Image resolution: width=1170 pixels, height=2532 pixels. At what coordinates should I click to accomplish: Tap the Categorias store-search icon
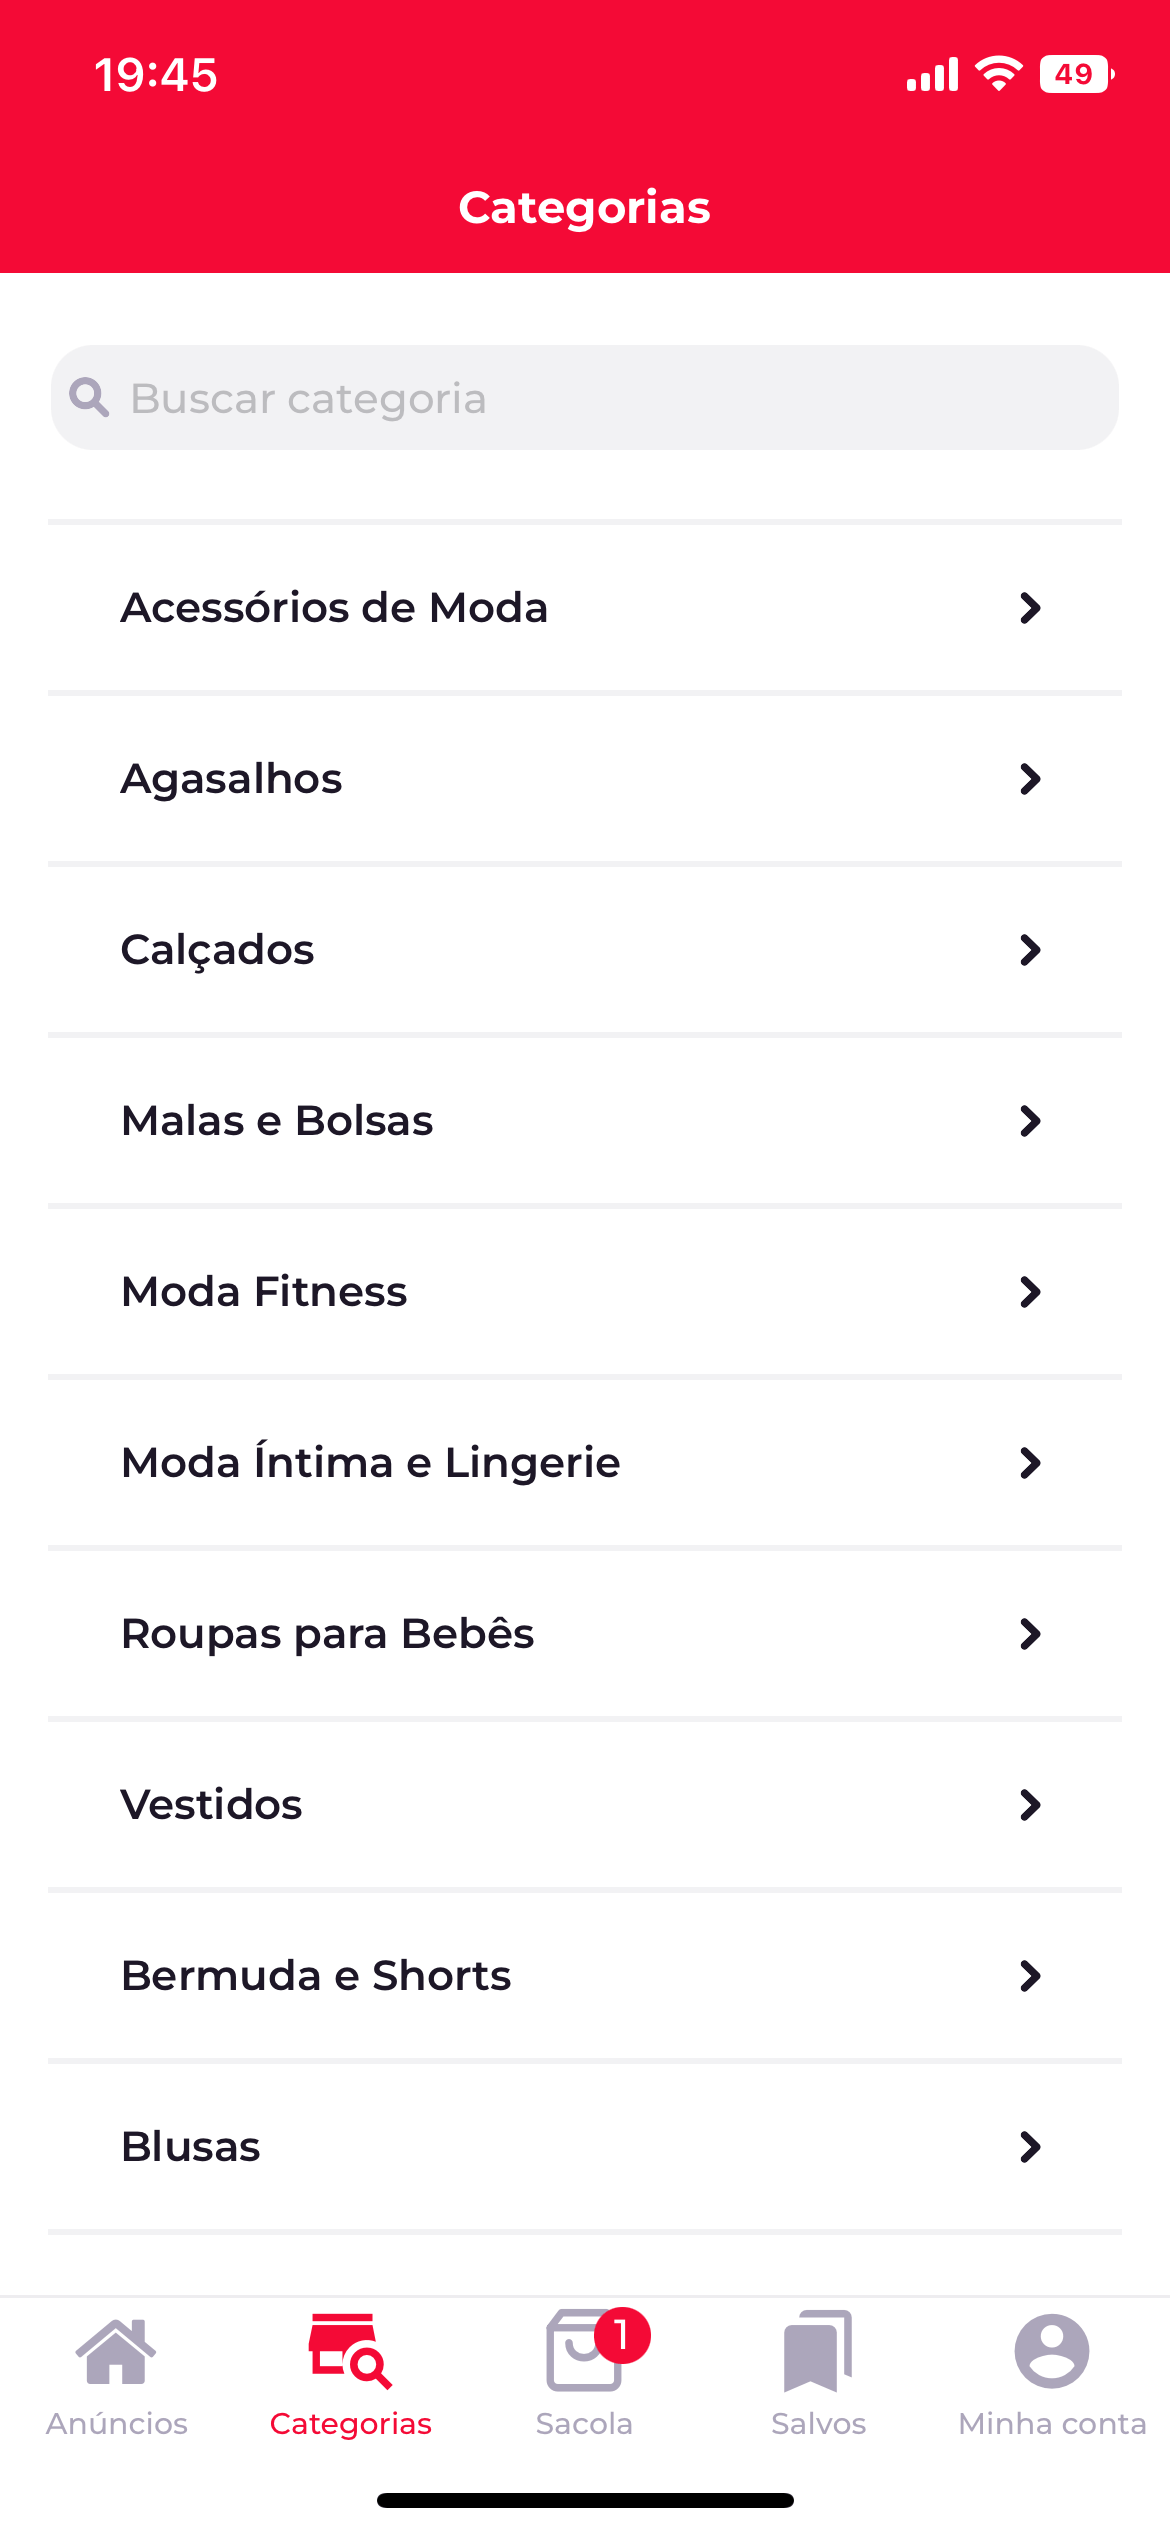tap(350, 2350)
